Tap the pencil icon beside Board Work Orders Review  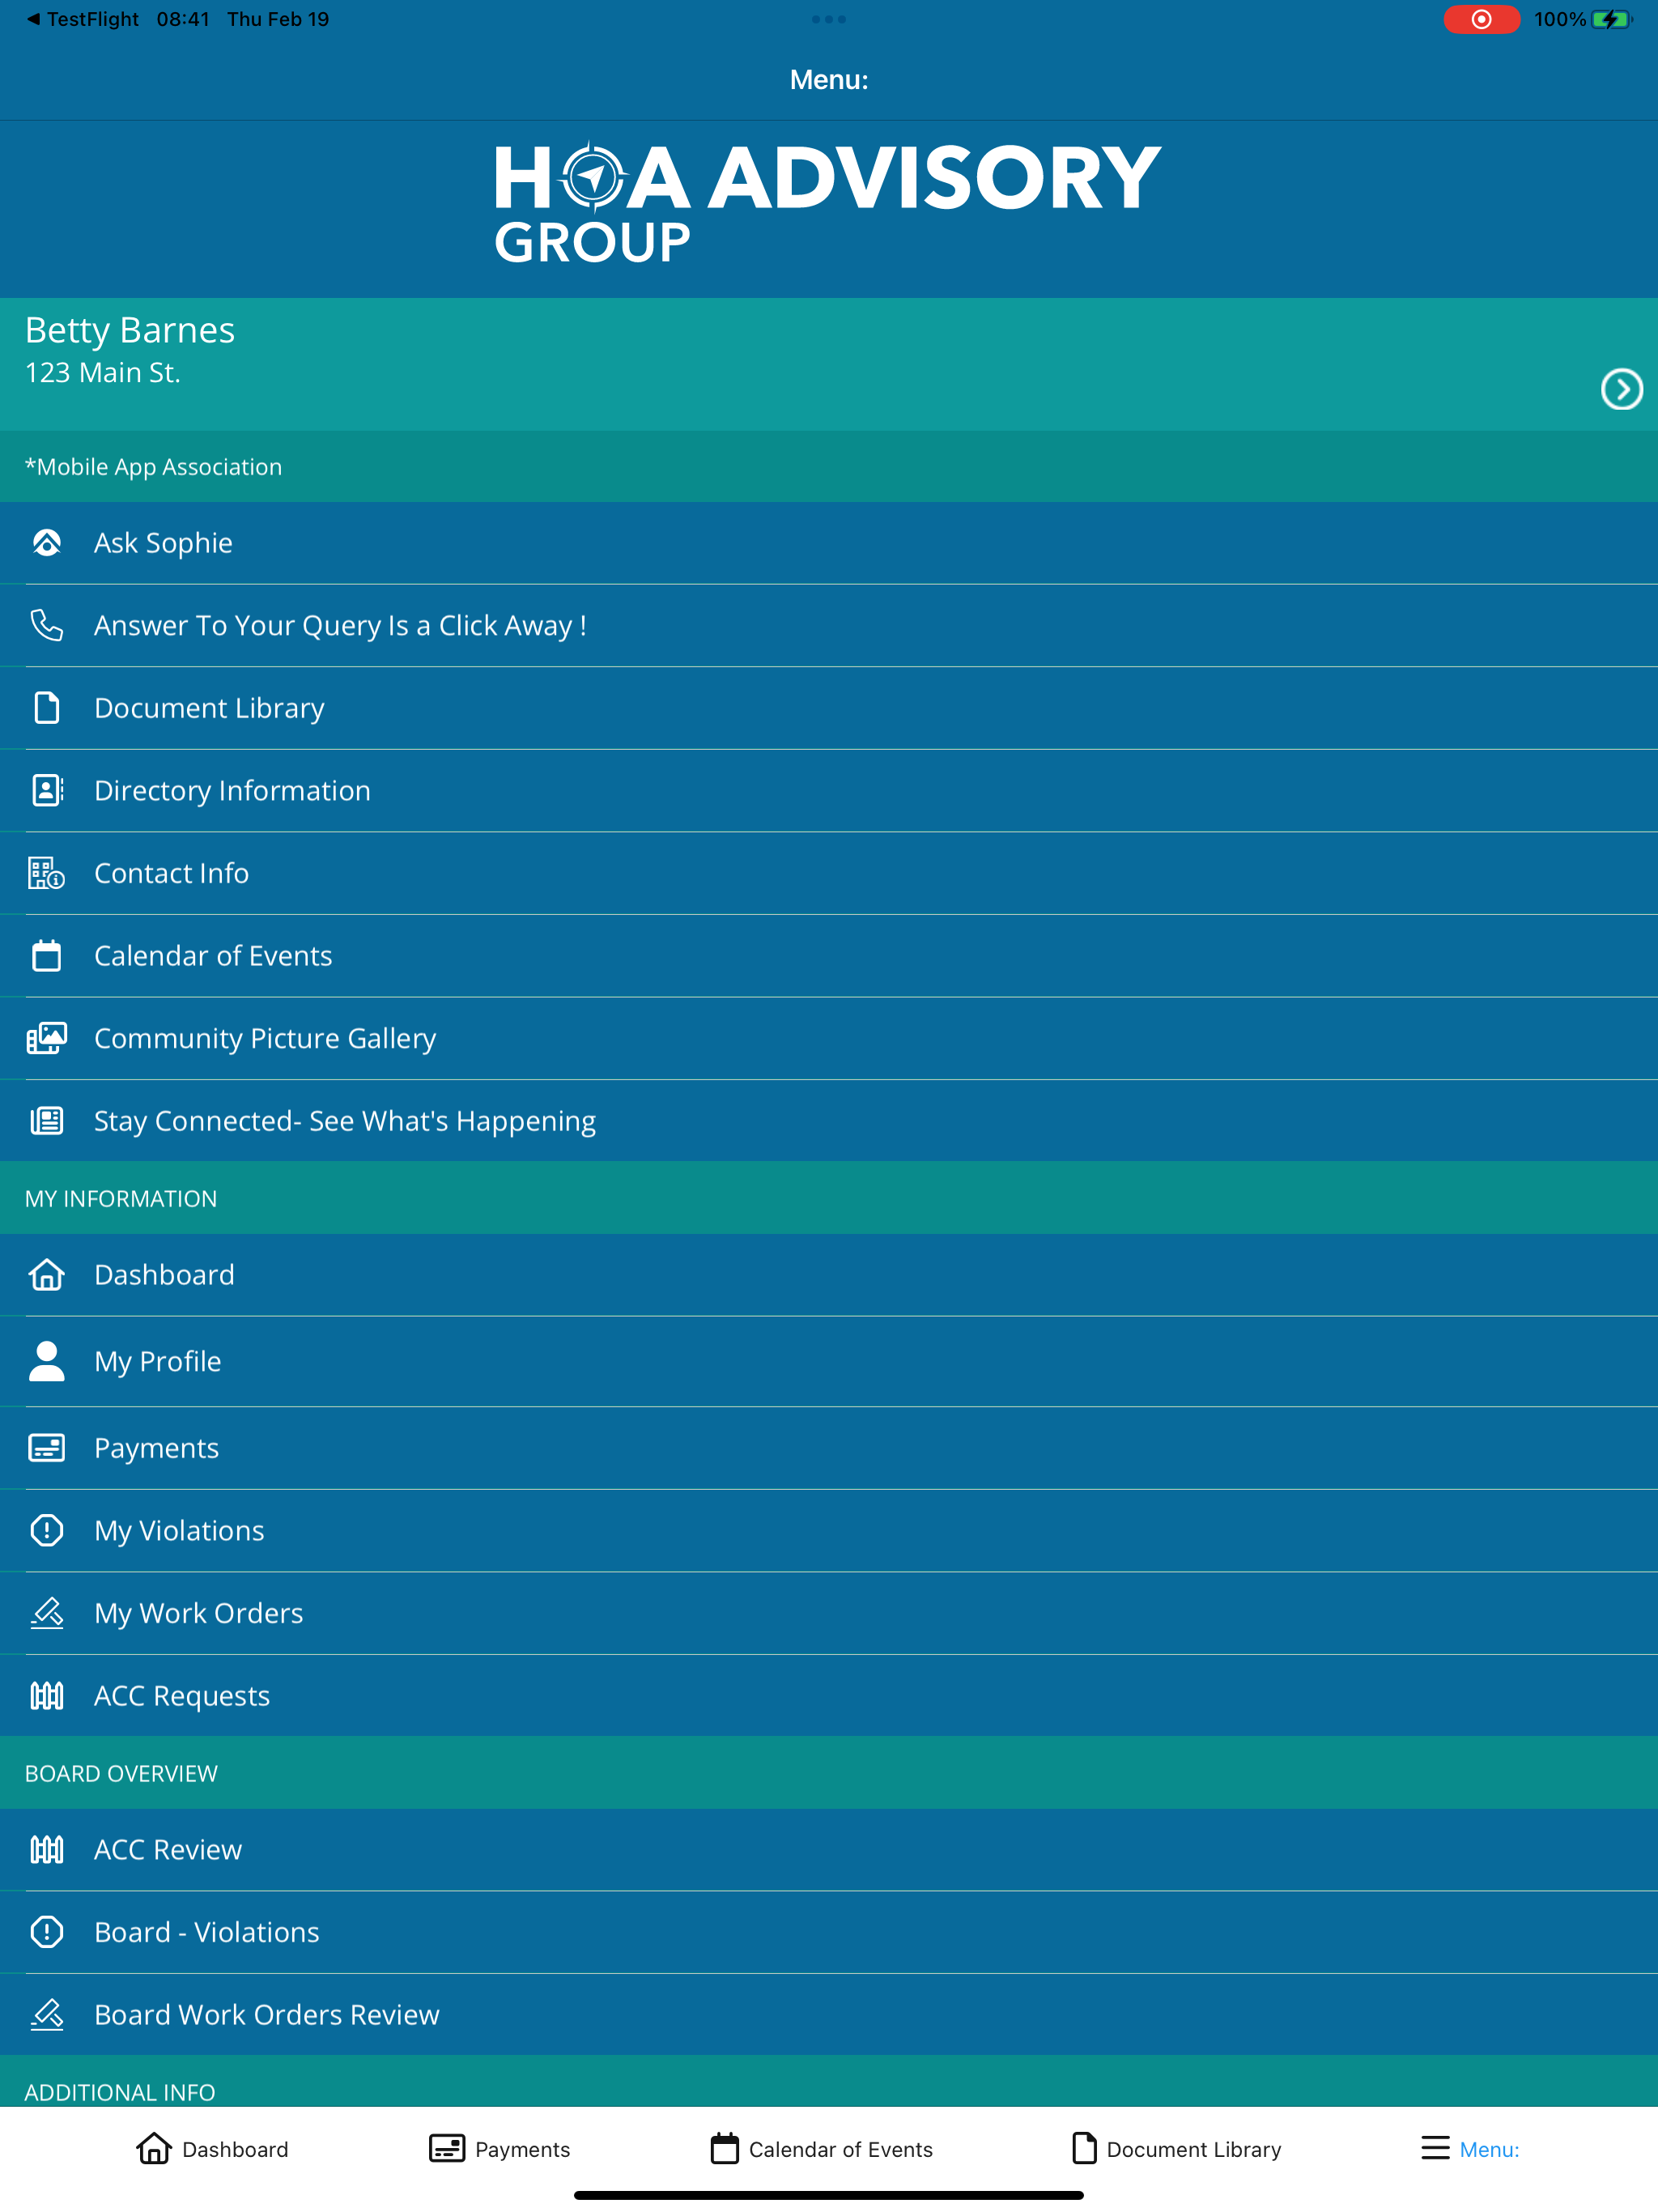click(47, 2015)
